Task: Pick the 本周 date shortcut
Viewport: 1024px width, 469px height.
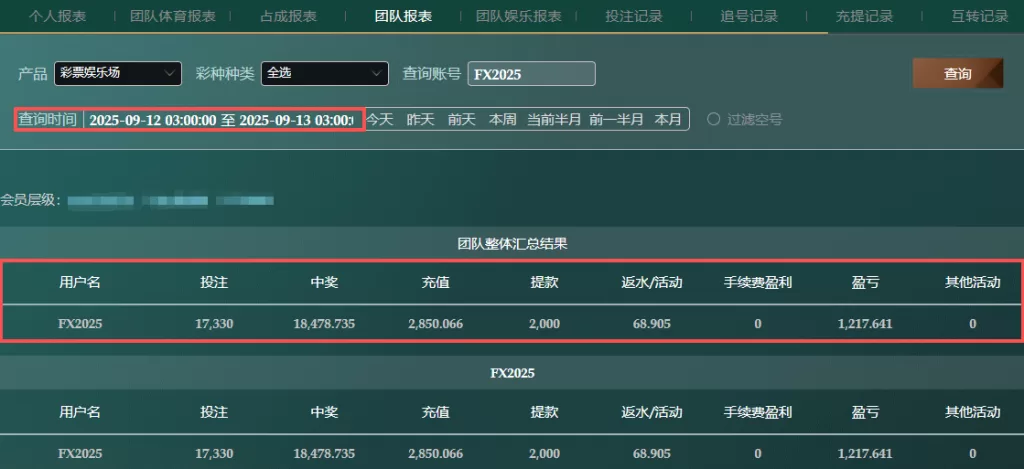Action: point(502,119)
